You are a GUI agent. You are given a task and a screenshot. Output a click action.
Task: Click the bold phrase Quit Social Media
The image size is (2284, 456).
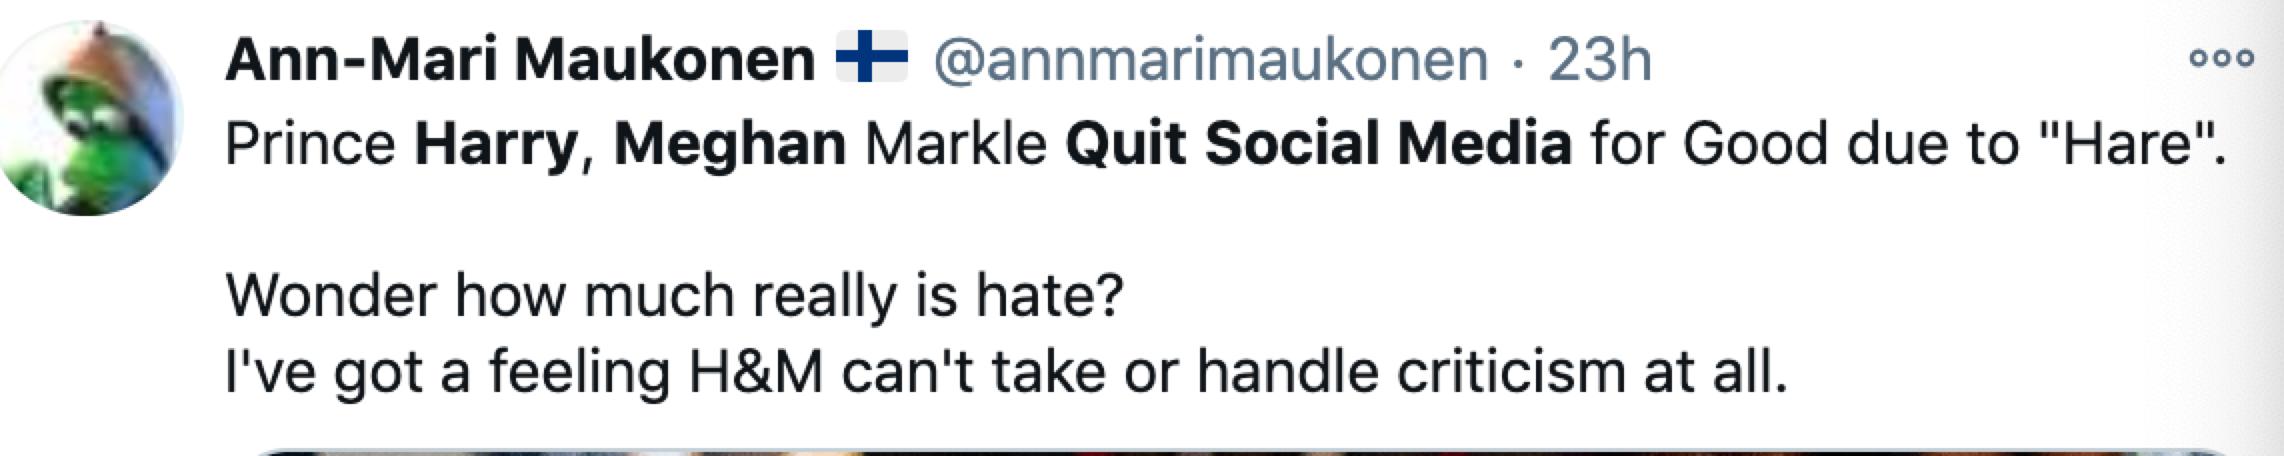[x=1318, y=144]
